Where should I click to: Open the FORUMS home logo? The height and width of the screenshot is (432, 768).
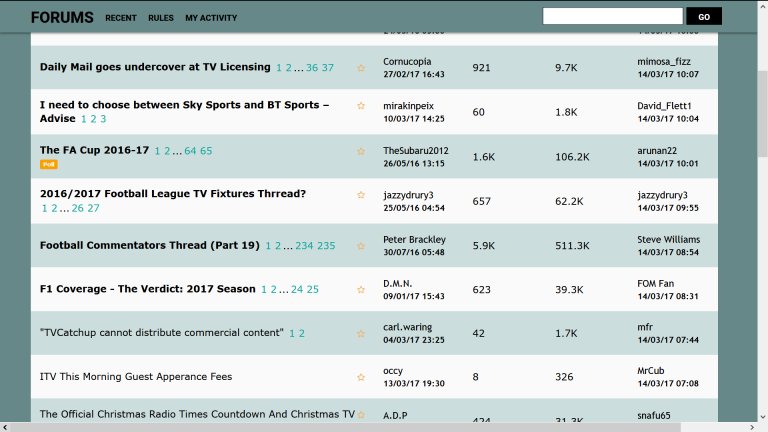pos(62,18)
